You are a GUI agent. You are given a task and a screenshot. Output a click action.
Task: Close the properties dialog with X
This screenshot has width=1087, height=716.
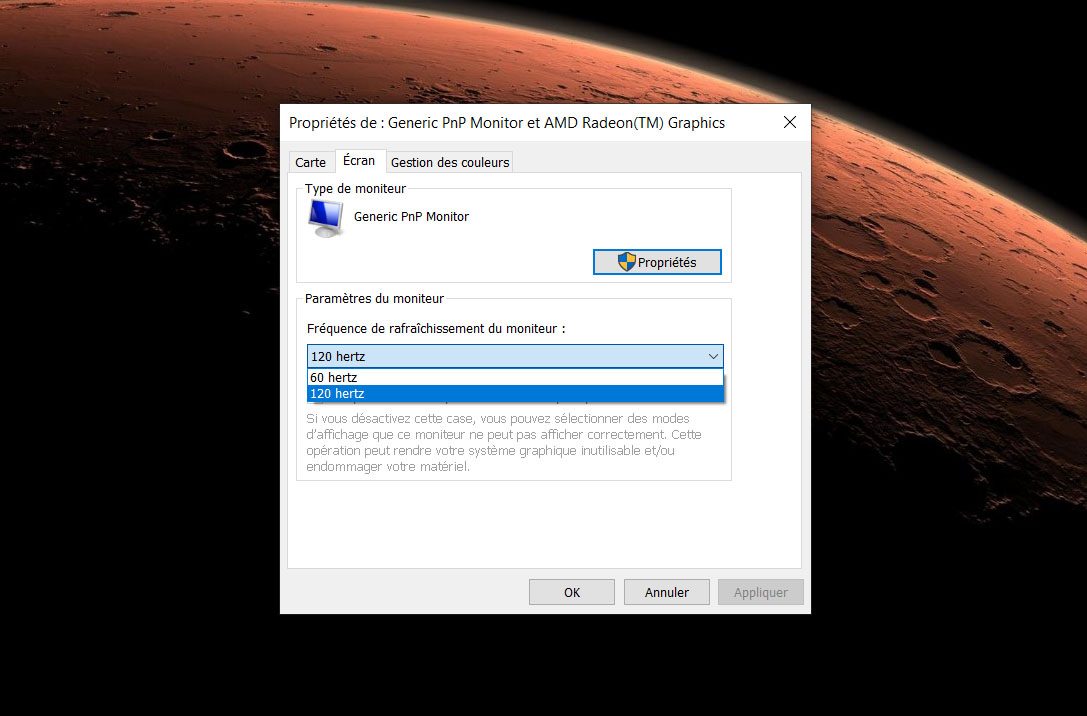[x=789, y=123]
